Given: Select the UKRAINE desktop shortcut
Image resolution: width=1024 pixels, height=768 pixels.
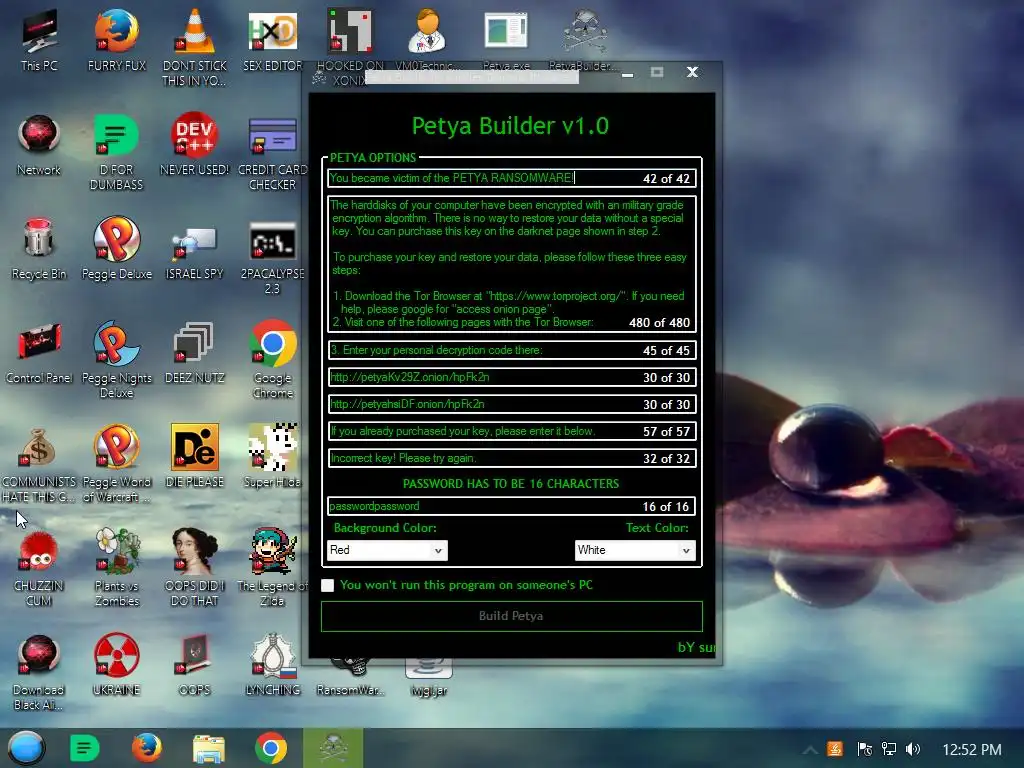Looking at the screenshot, I should tap(117, 665).
